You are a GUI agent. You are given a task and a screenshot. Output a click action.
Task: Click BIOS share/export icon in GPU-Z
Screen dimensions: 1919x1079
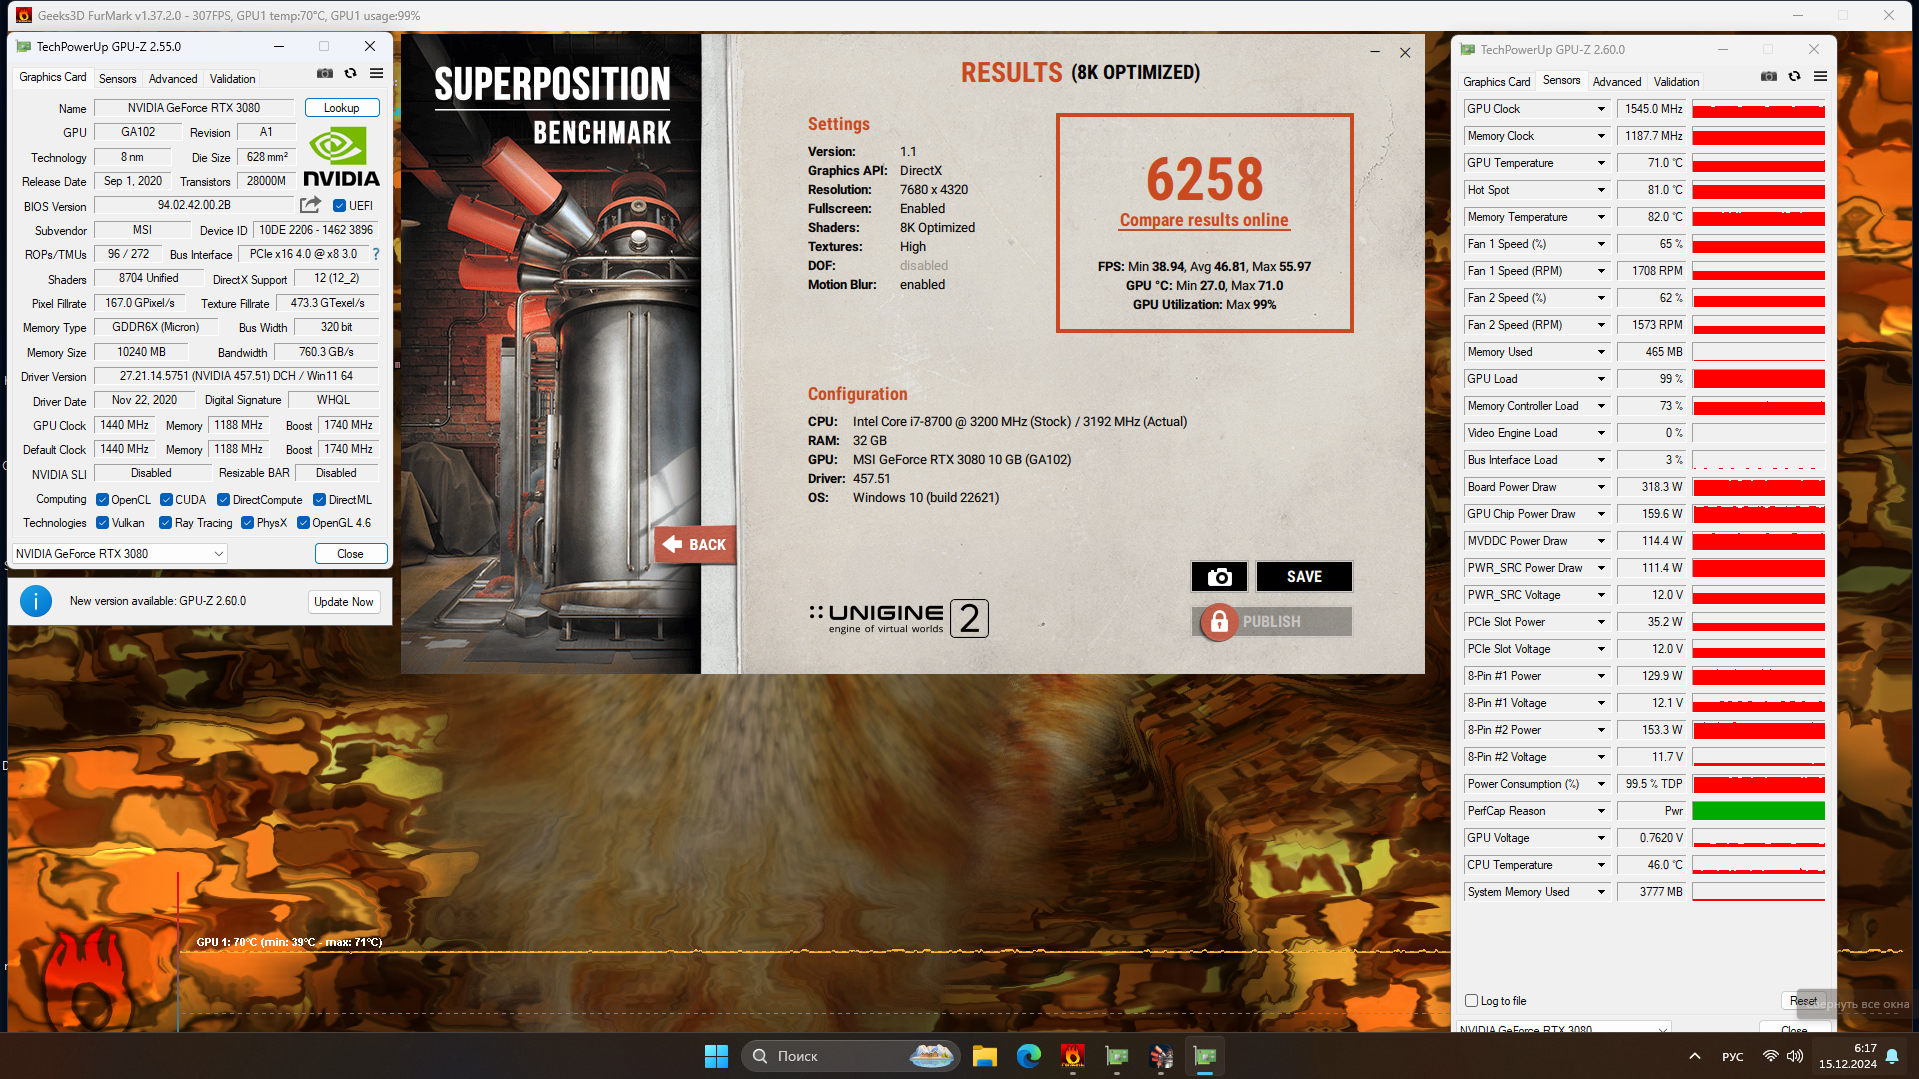point(311,205)
